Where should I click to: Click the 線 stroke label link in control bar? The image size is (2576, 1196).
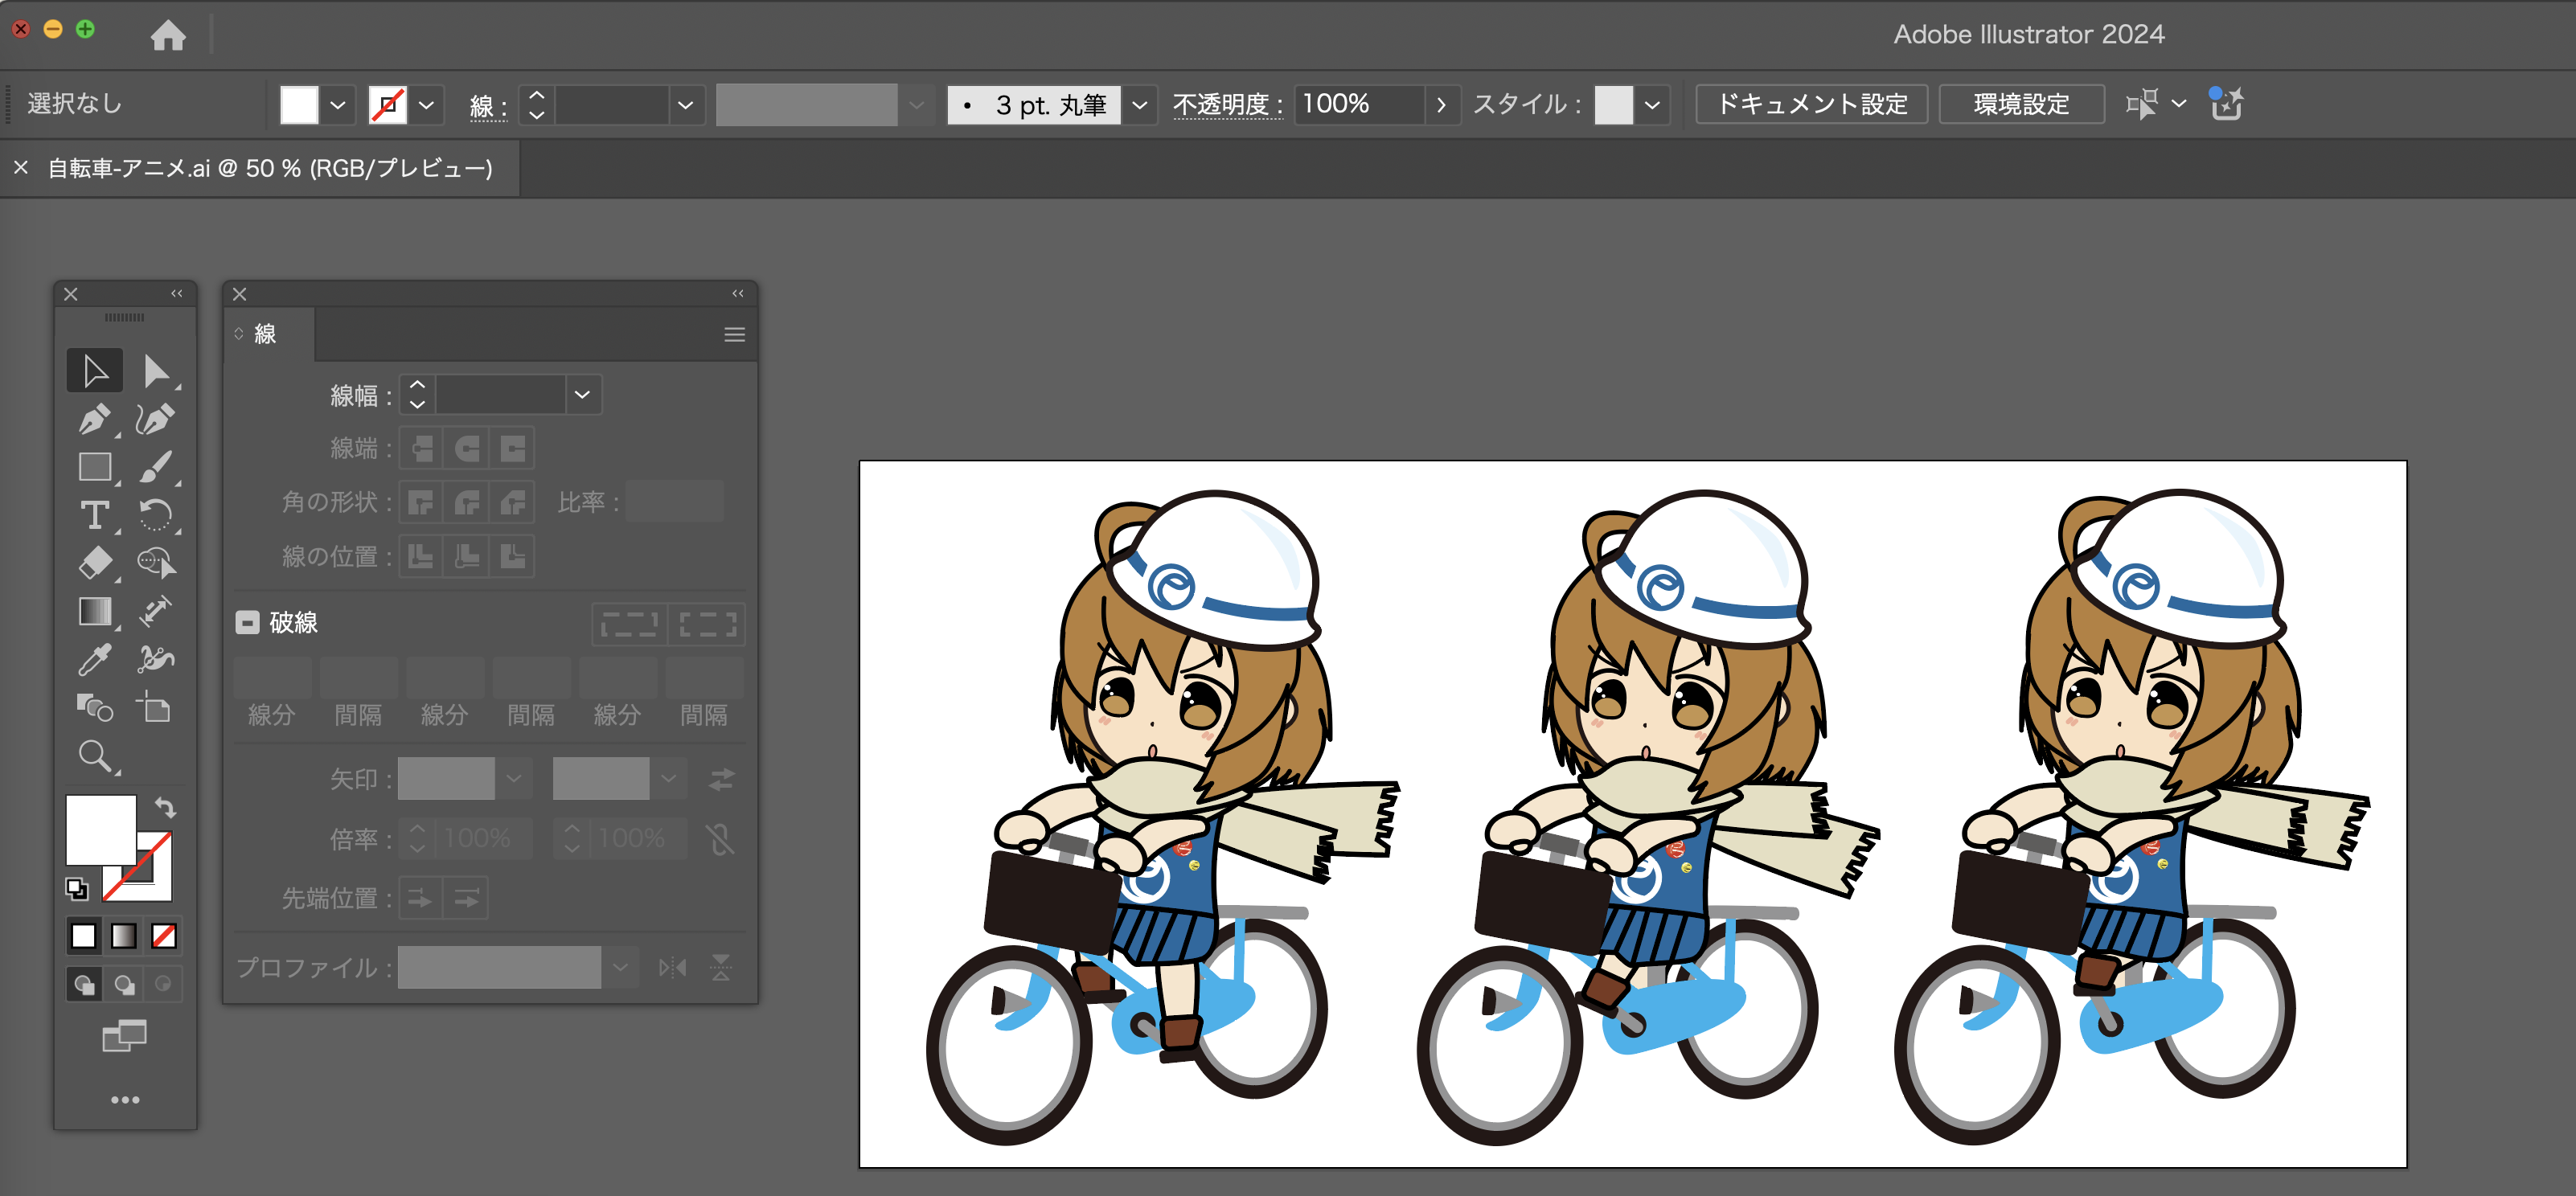click(488, 105)
